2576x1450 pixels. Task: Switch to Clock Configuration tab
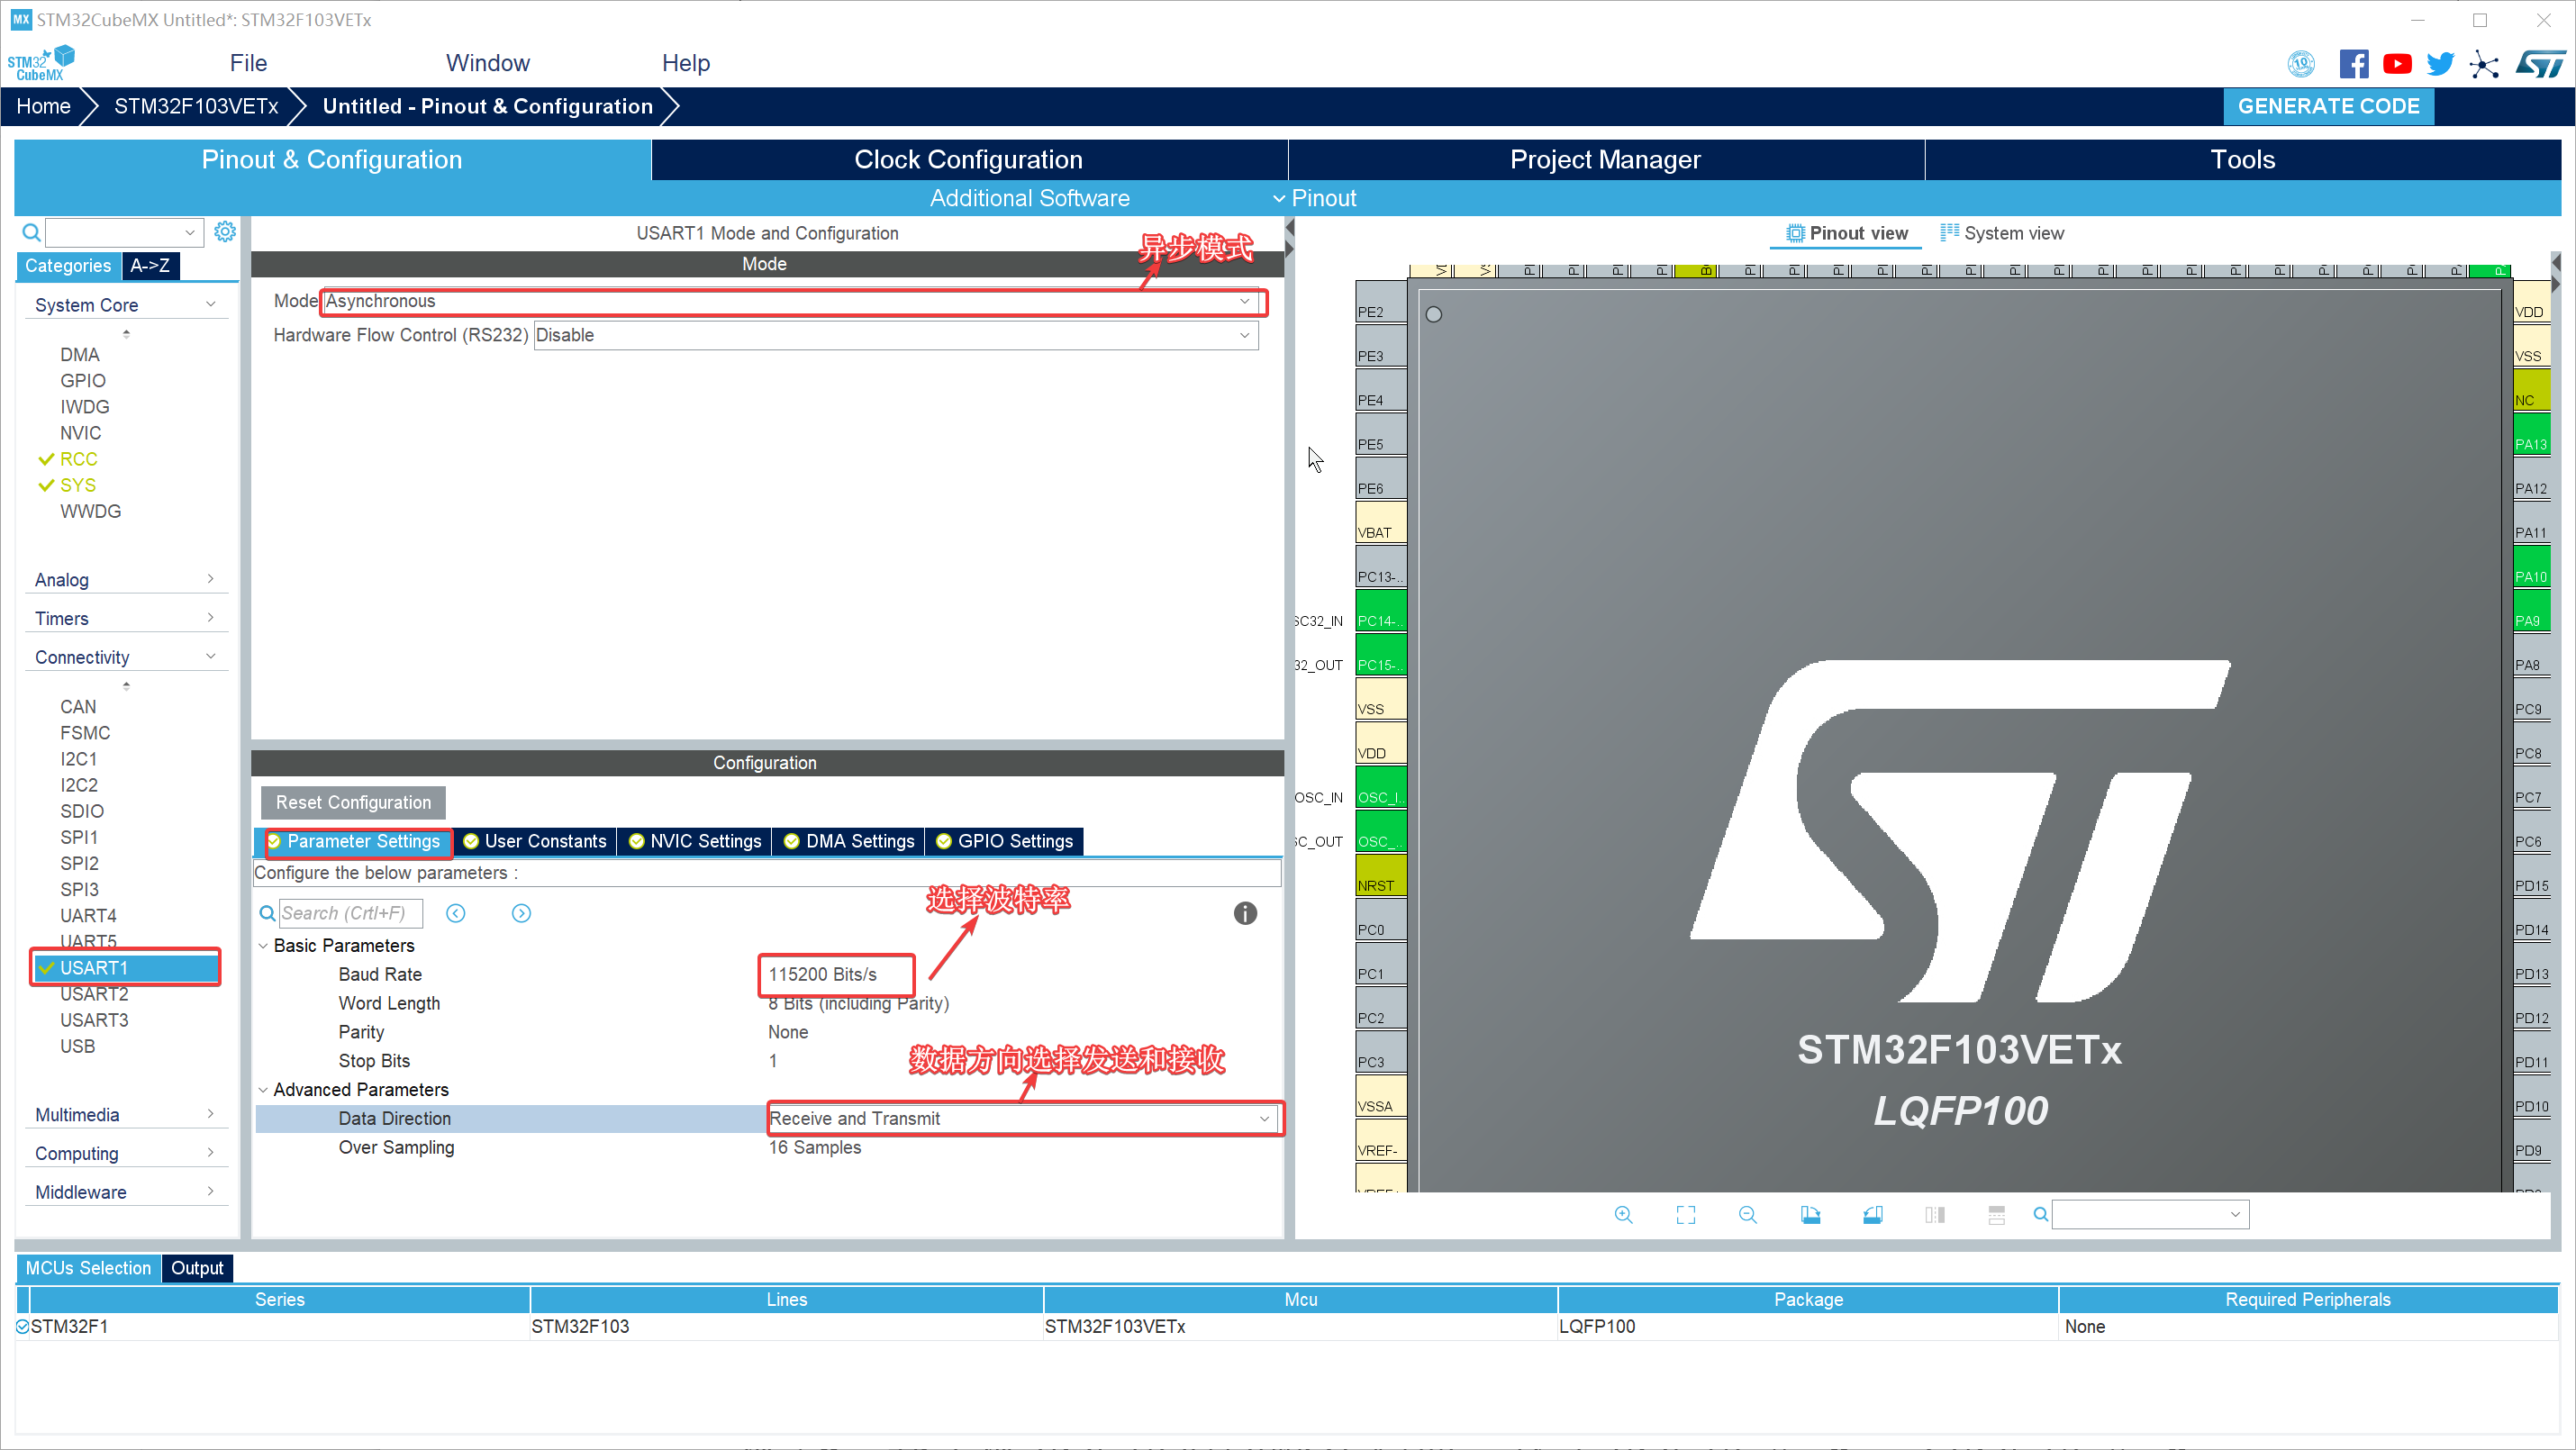click(968, 160)
